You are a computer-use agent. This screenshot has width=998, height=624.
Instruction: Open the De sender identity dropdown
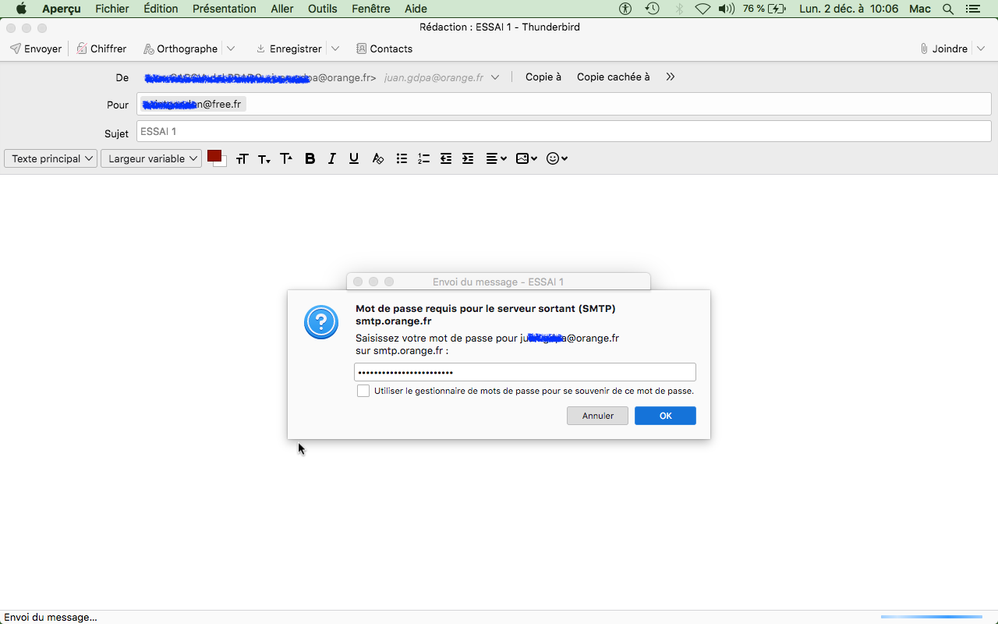pos(495,78)
